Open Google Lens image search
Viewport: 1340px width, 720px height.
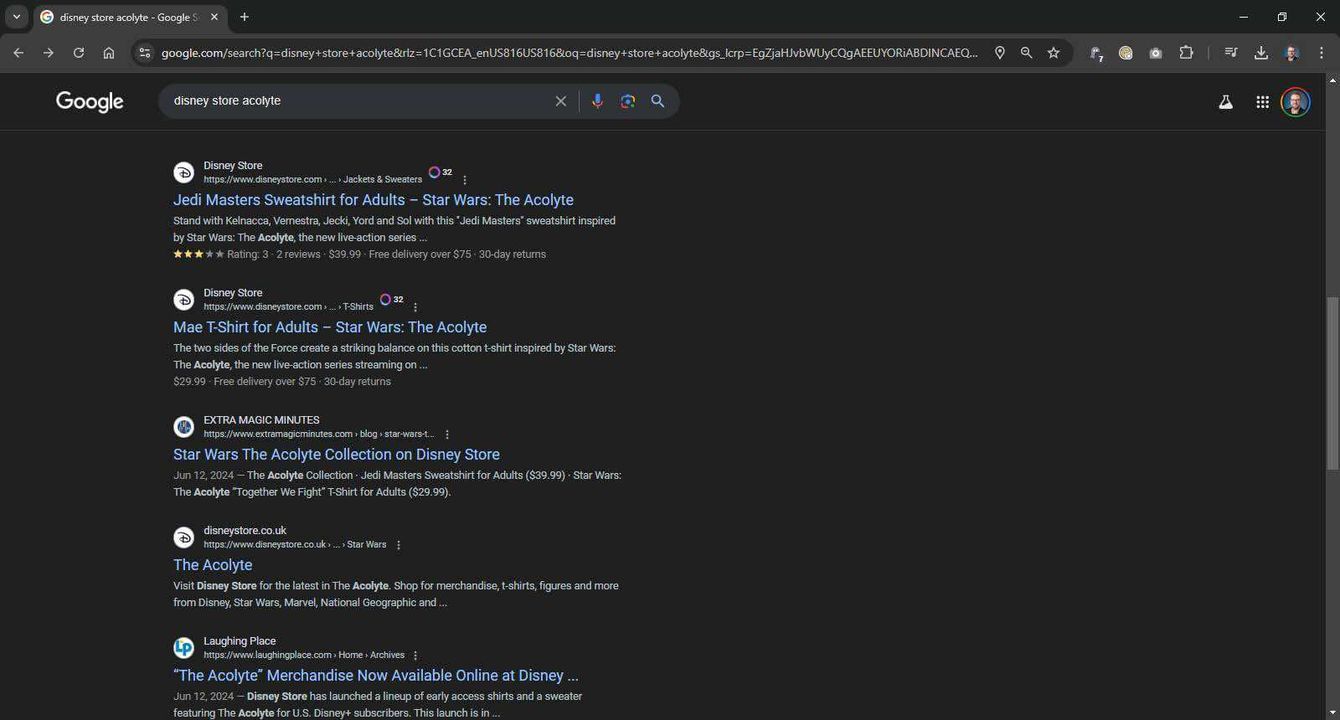click(x=627, y=101)
